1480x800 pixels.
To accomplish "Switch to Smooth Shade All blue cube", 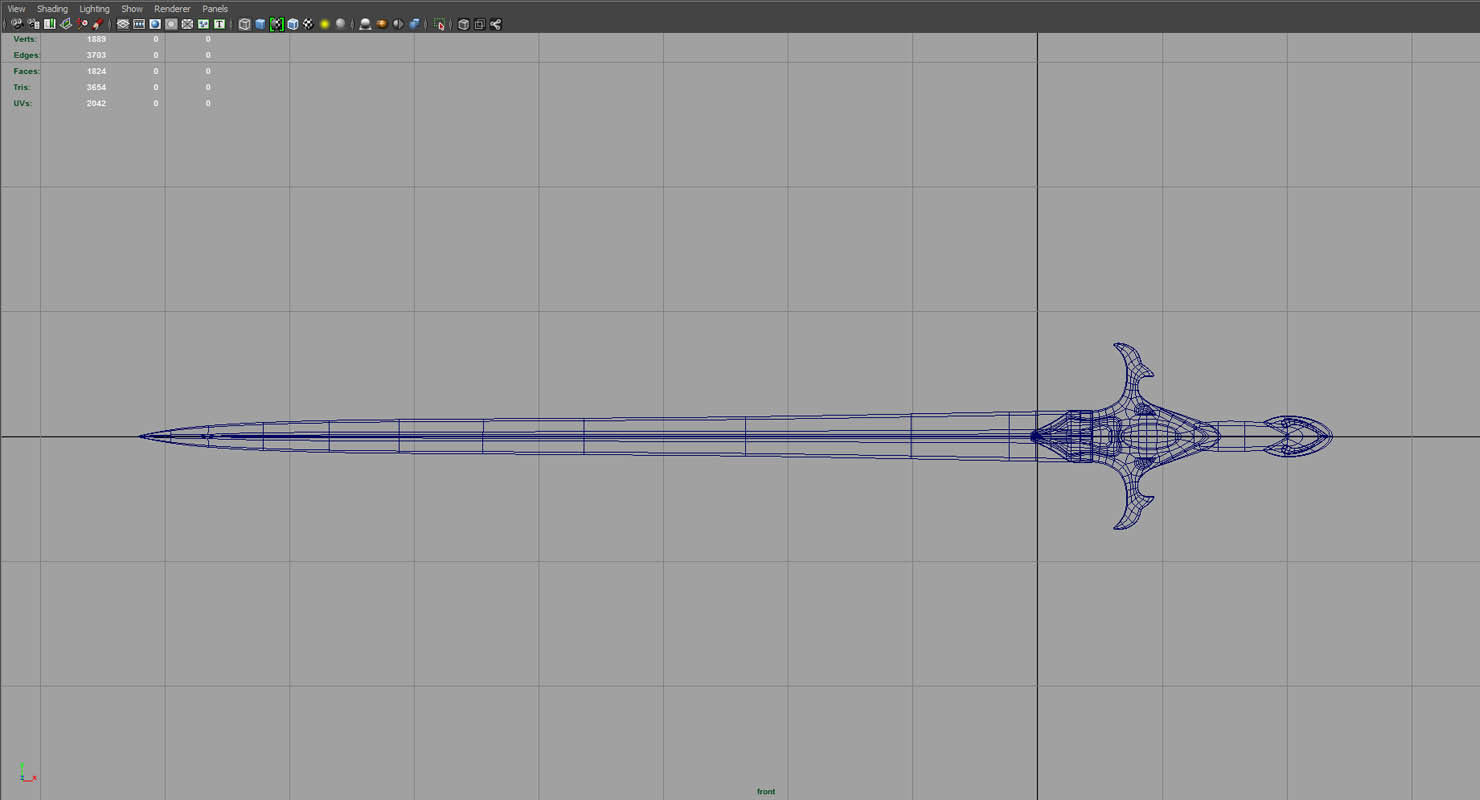I will pos(260,24).
